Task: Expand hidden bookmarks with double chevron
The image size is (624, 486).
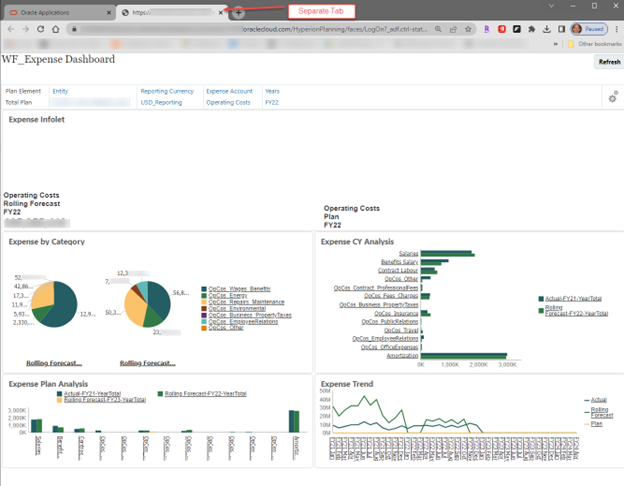Action: [555, 44]
